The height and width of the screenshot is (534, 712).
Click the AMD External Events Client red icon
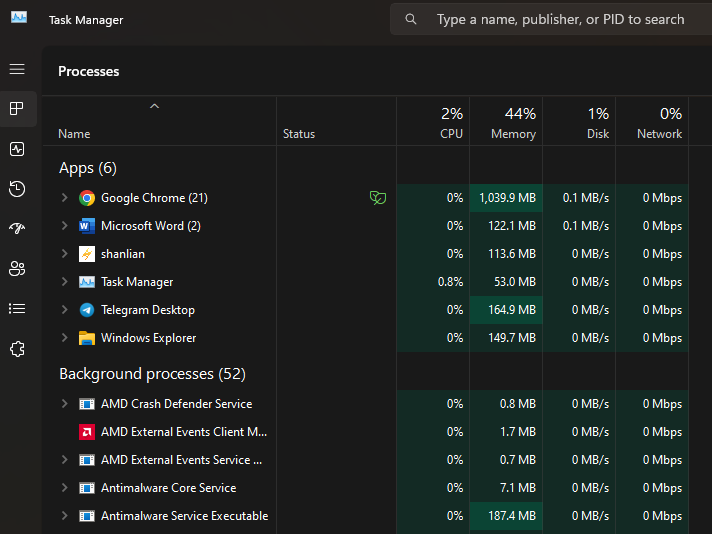(x=87, y=432)
